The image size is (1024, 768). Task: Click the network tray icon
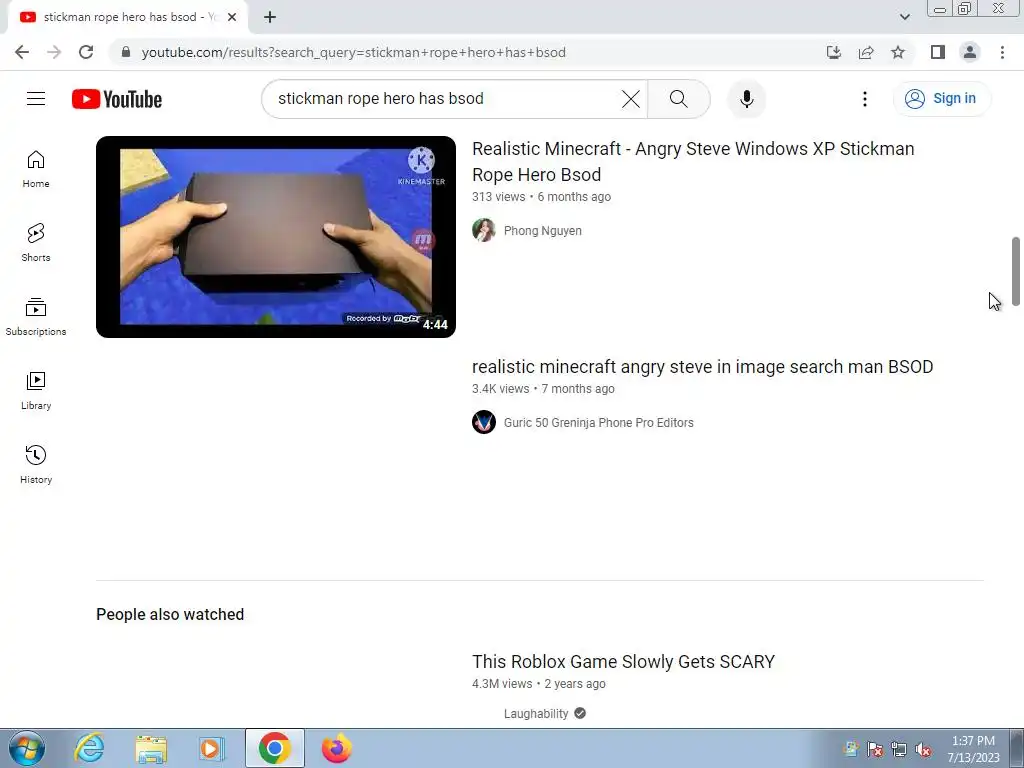pyautogui.click(x=899, y=750)
